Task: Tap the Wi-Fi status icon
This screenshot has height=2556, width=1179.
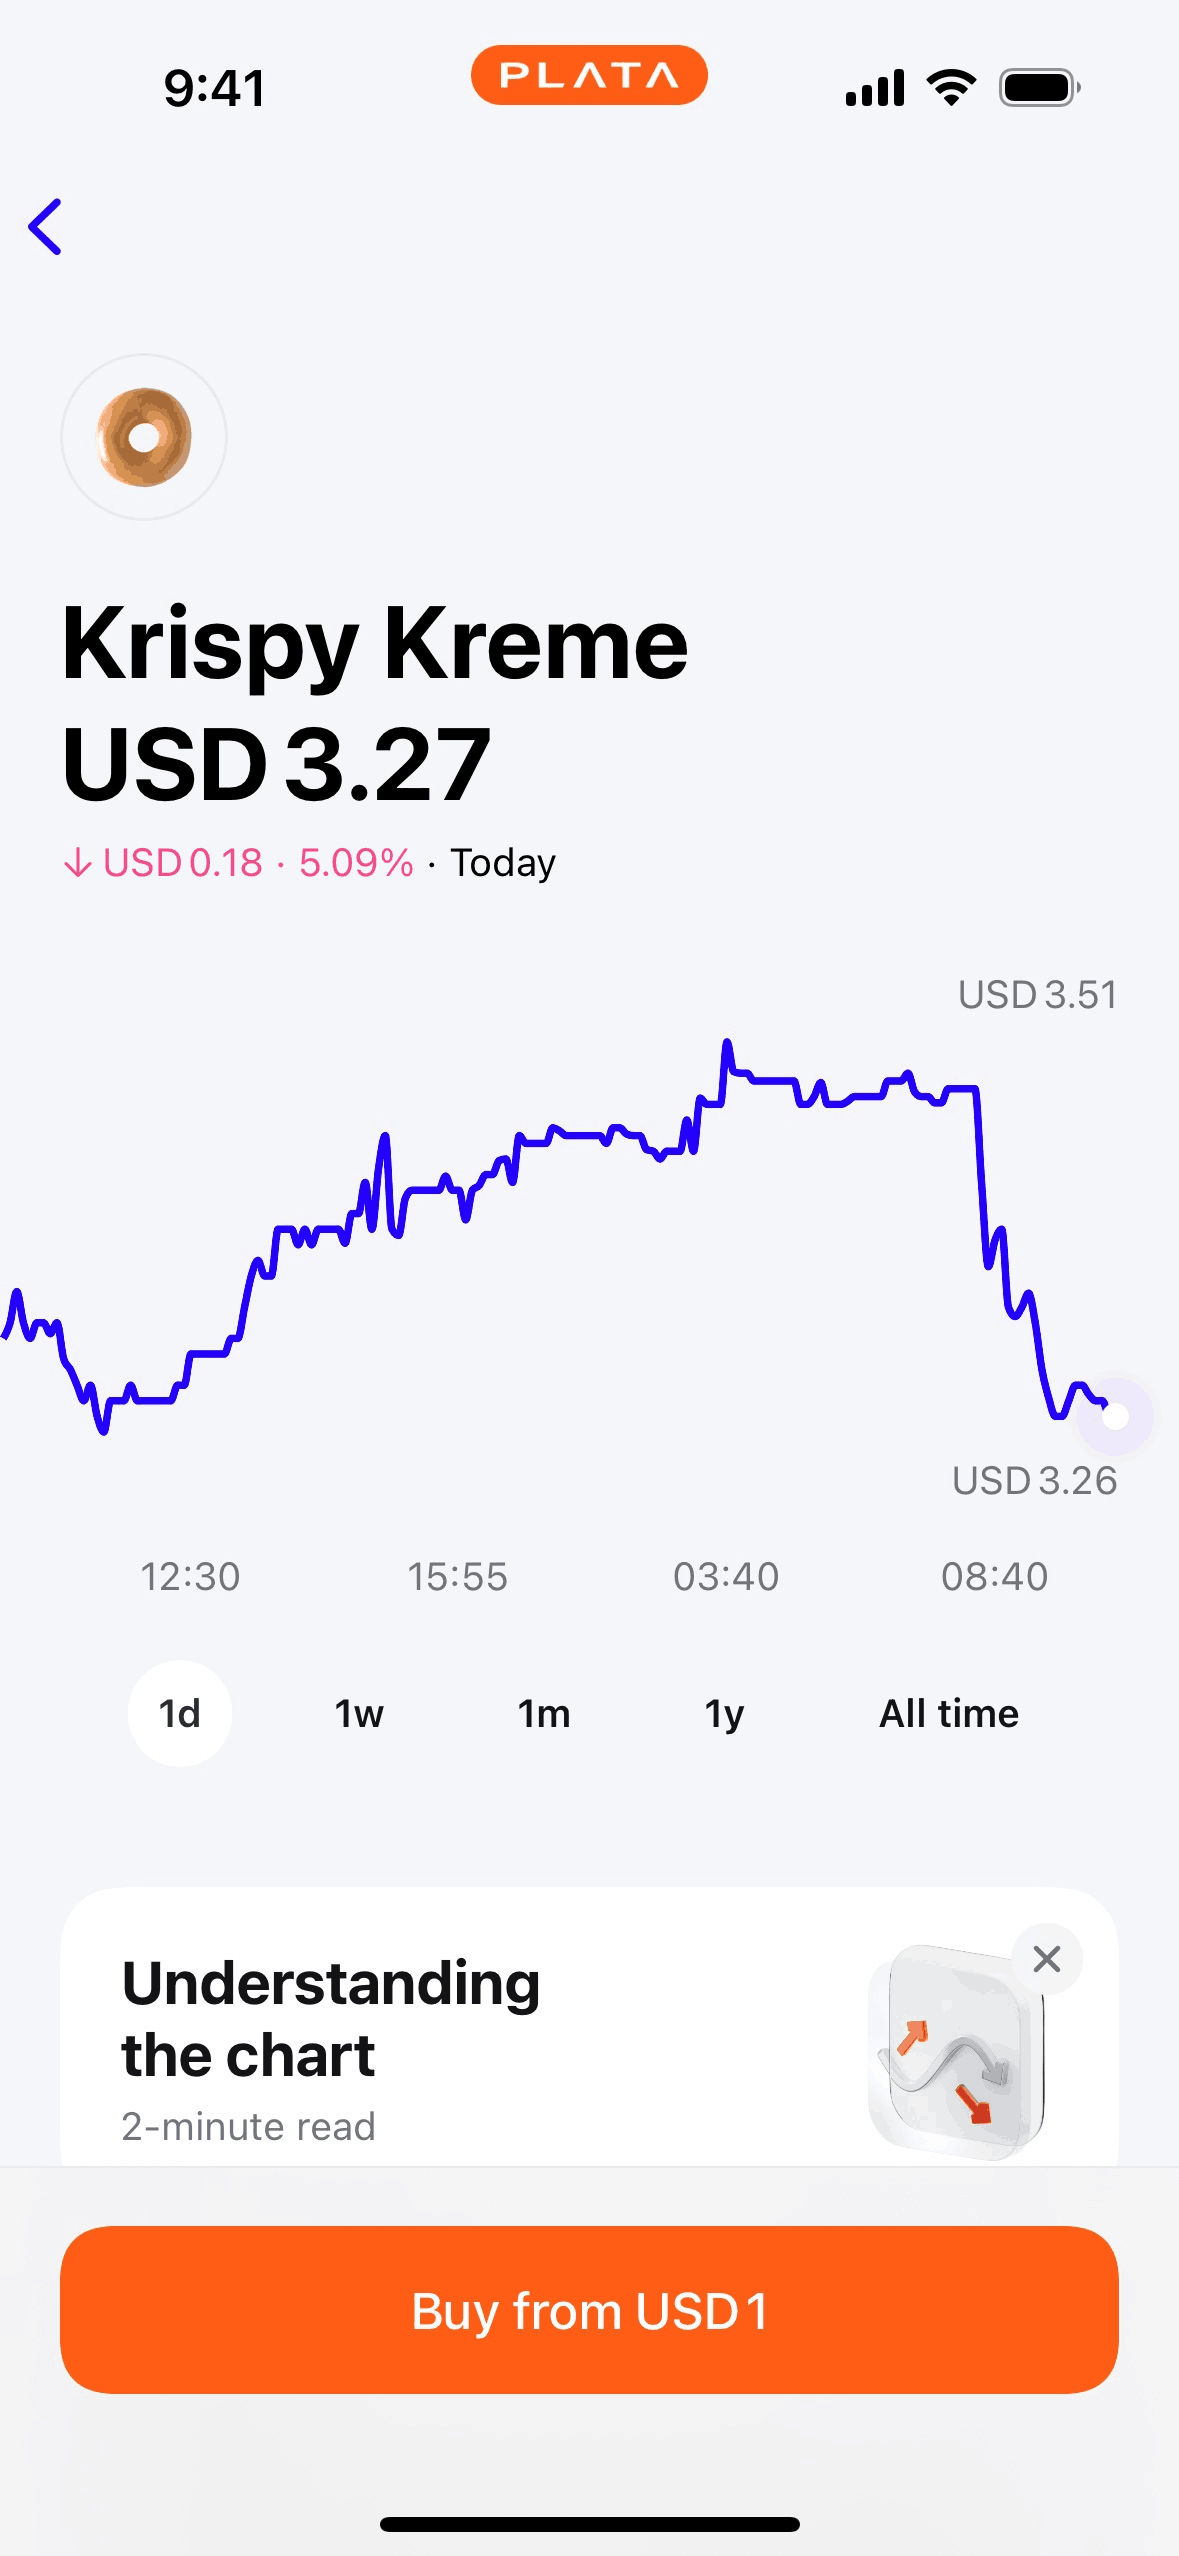Action: pyautogui.click(x=951, y=88)
